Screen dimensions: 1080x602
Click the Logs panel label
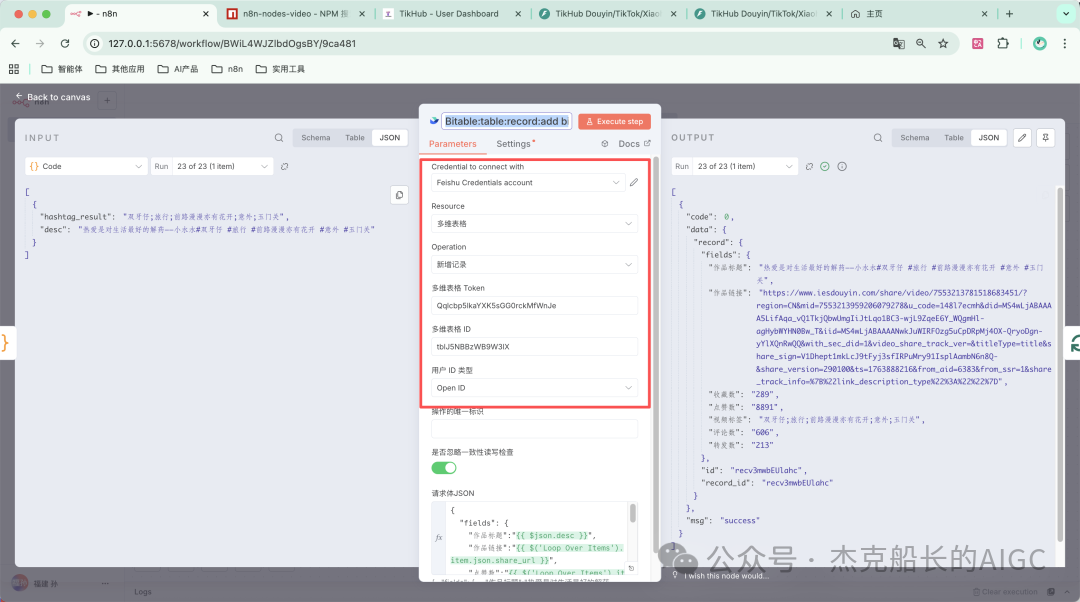coord(143,592)
